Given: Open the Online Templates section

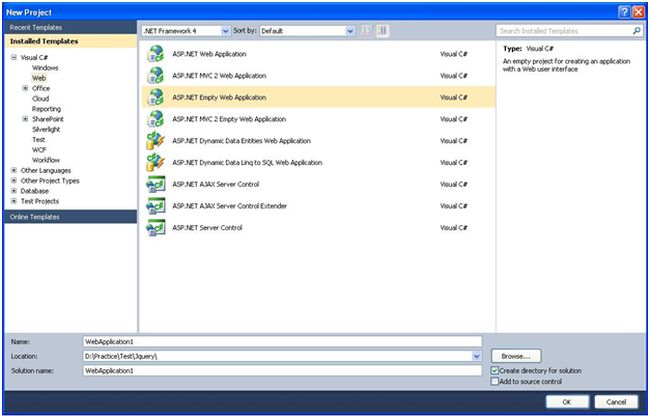Looking at the screenshot, I should click(70, 217).
